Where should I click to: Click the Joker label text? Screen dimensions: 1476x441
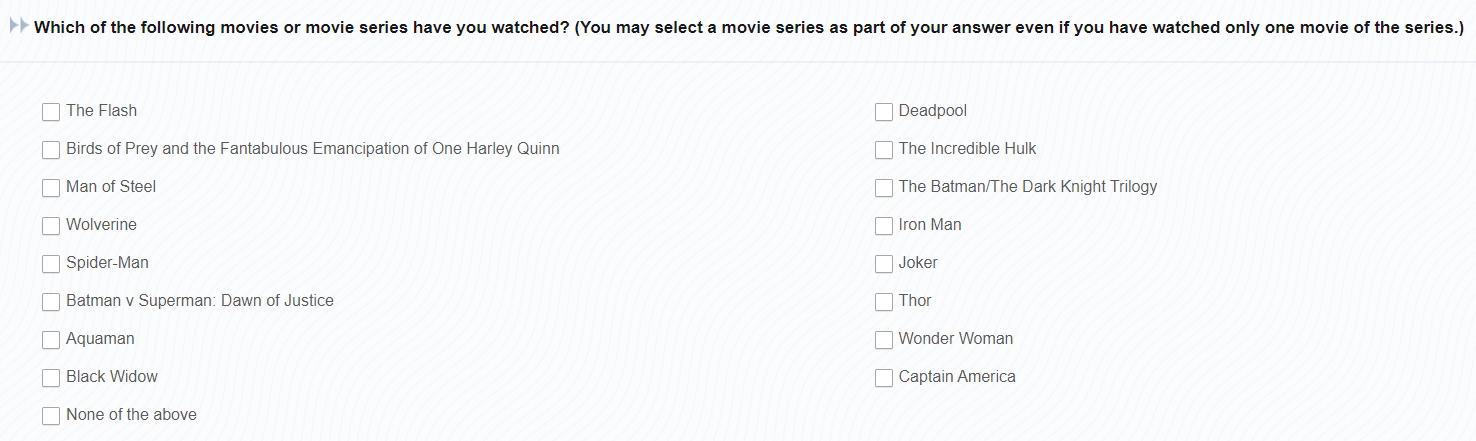point(918,263)
